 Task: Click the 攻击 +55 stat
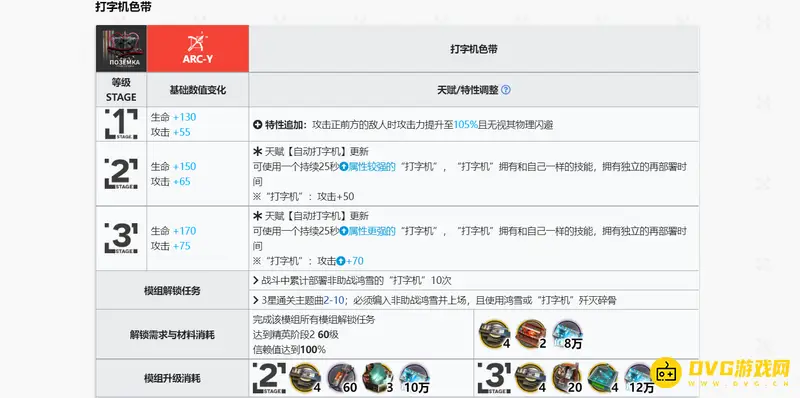click(170, 132)
